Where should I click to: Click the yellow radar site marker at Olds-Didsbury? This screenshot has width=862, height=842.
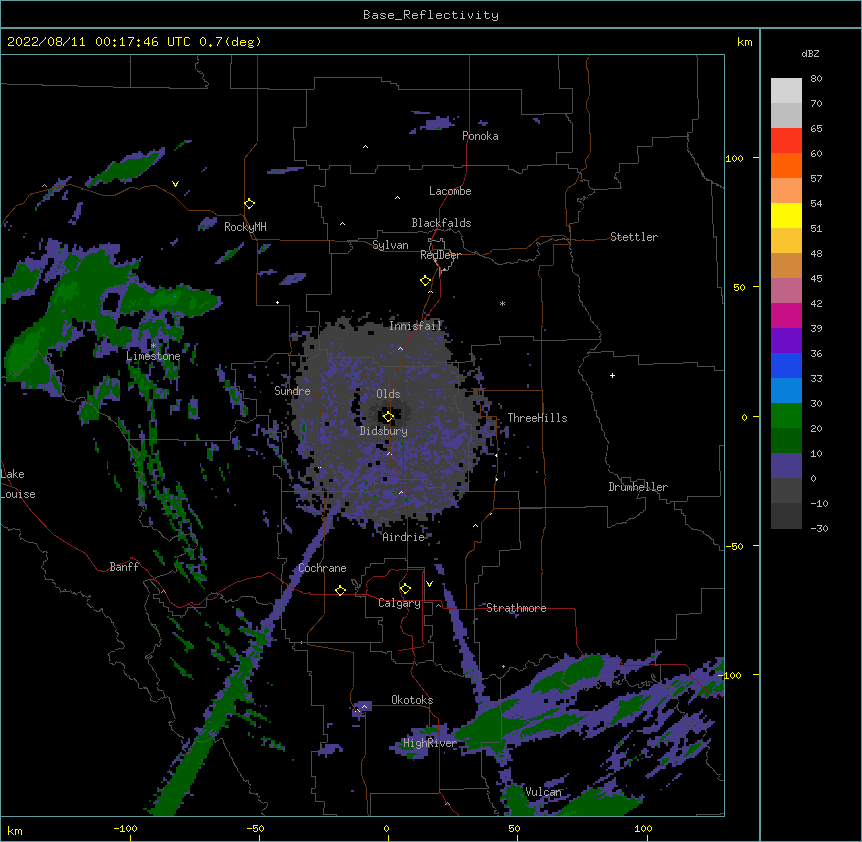388,417
